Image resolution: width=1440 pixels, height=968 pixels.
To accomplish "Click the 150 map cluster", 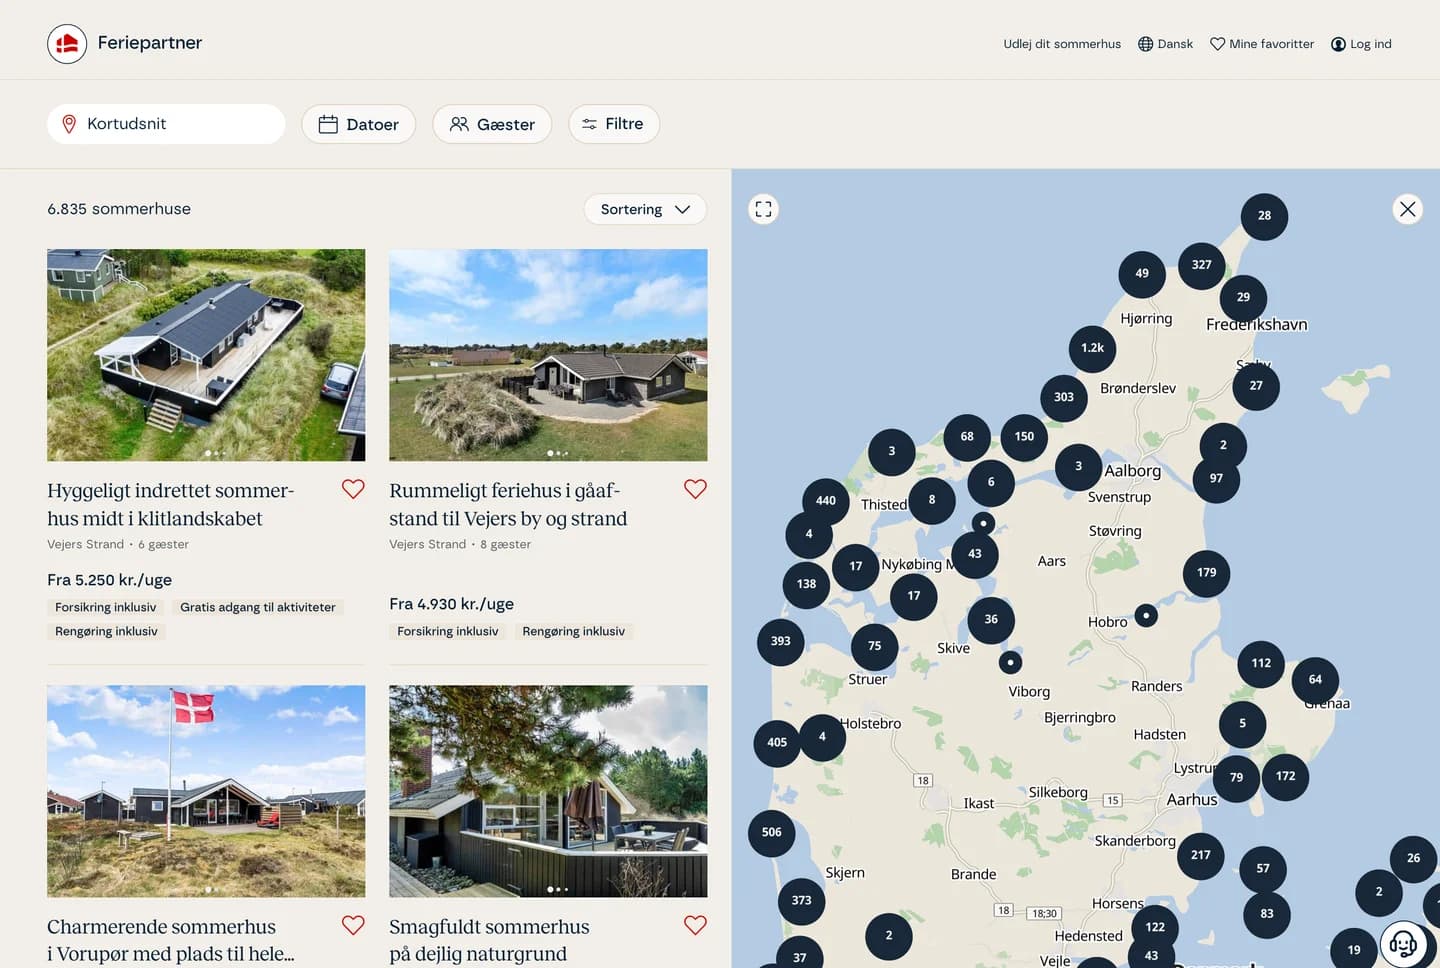I will coord(1025,437).
